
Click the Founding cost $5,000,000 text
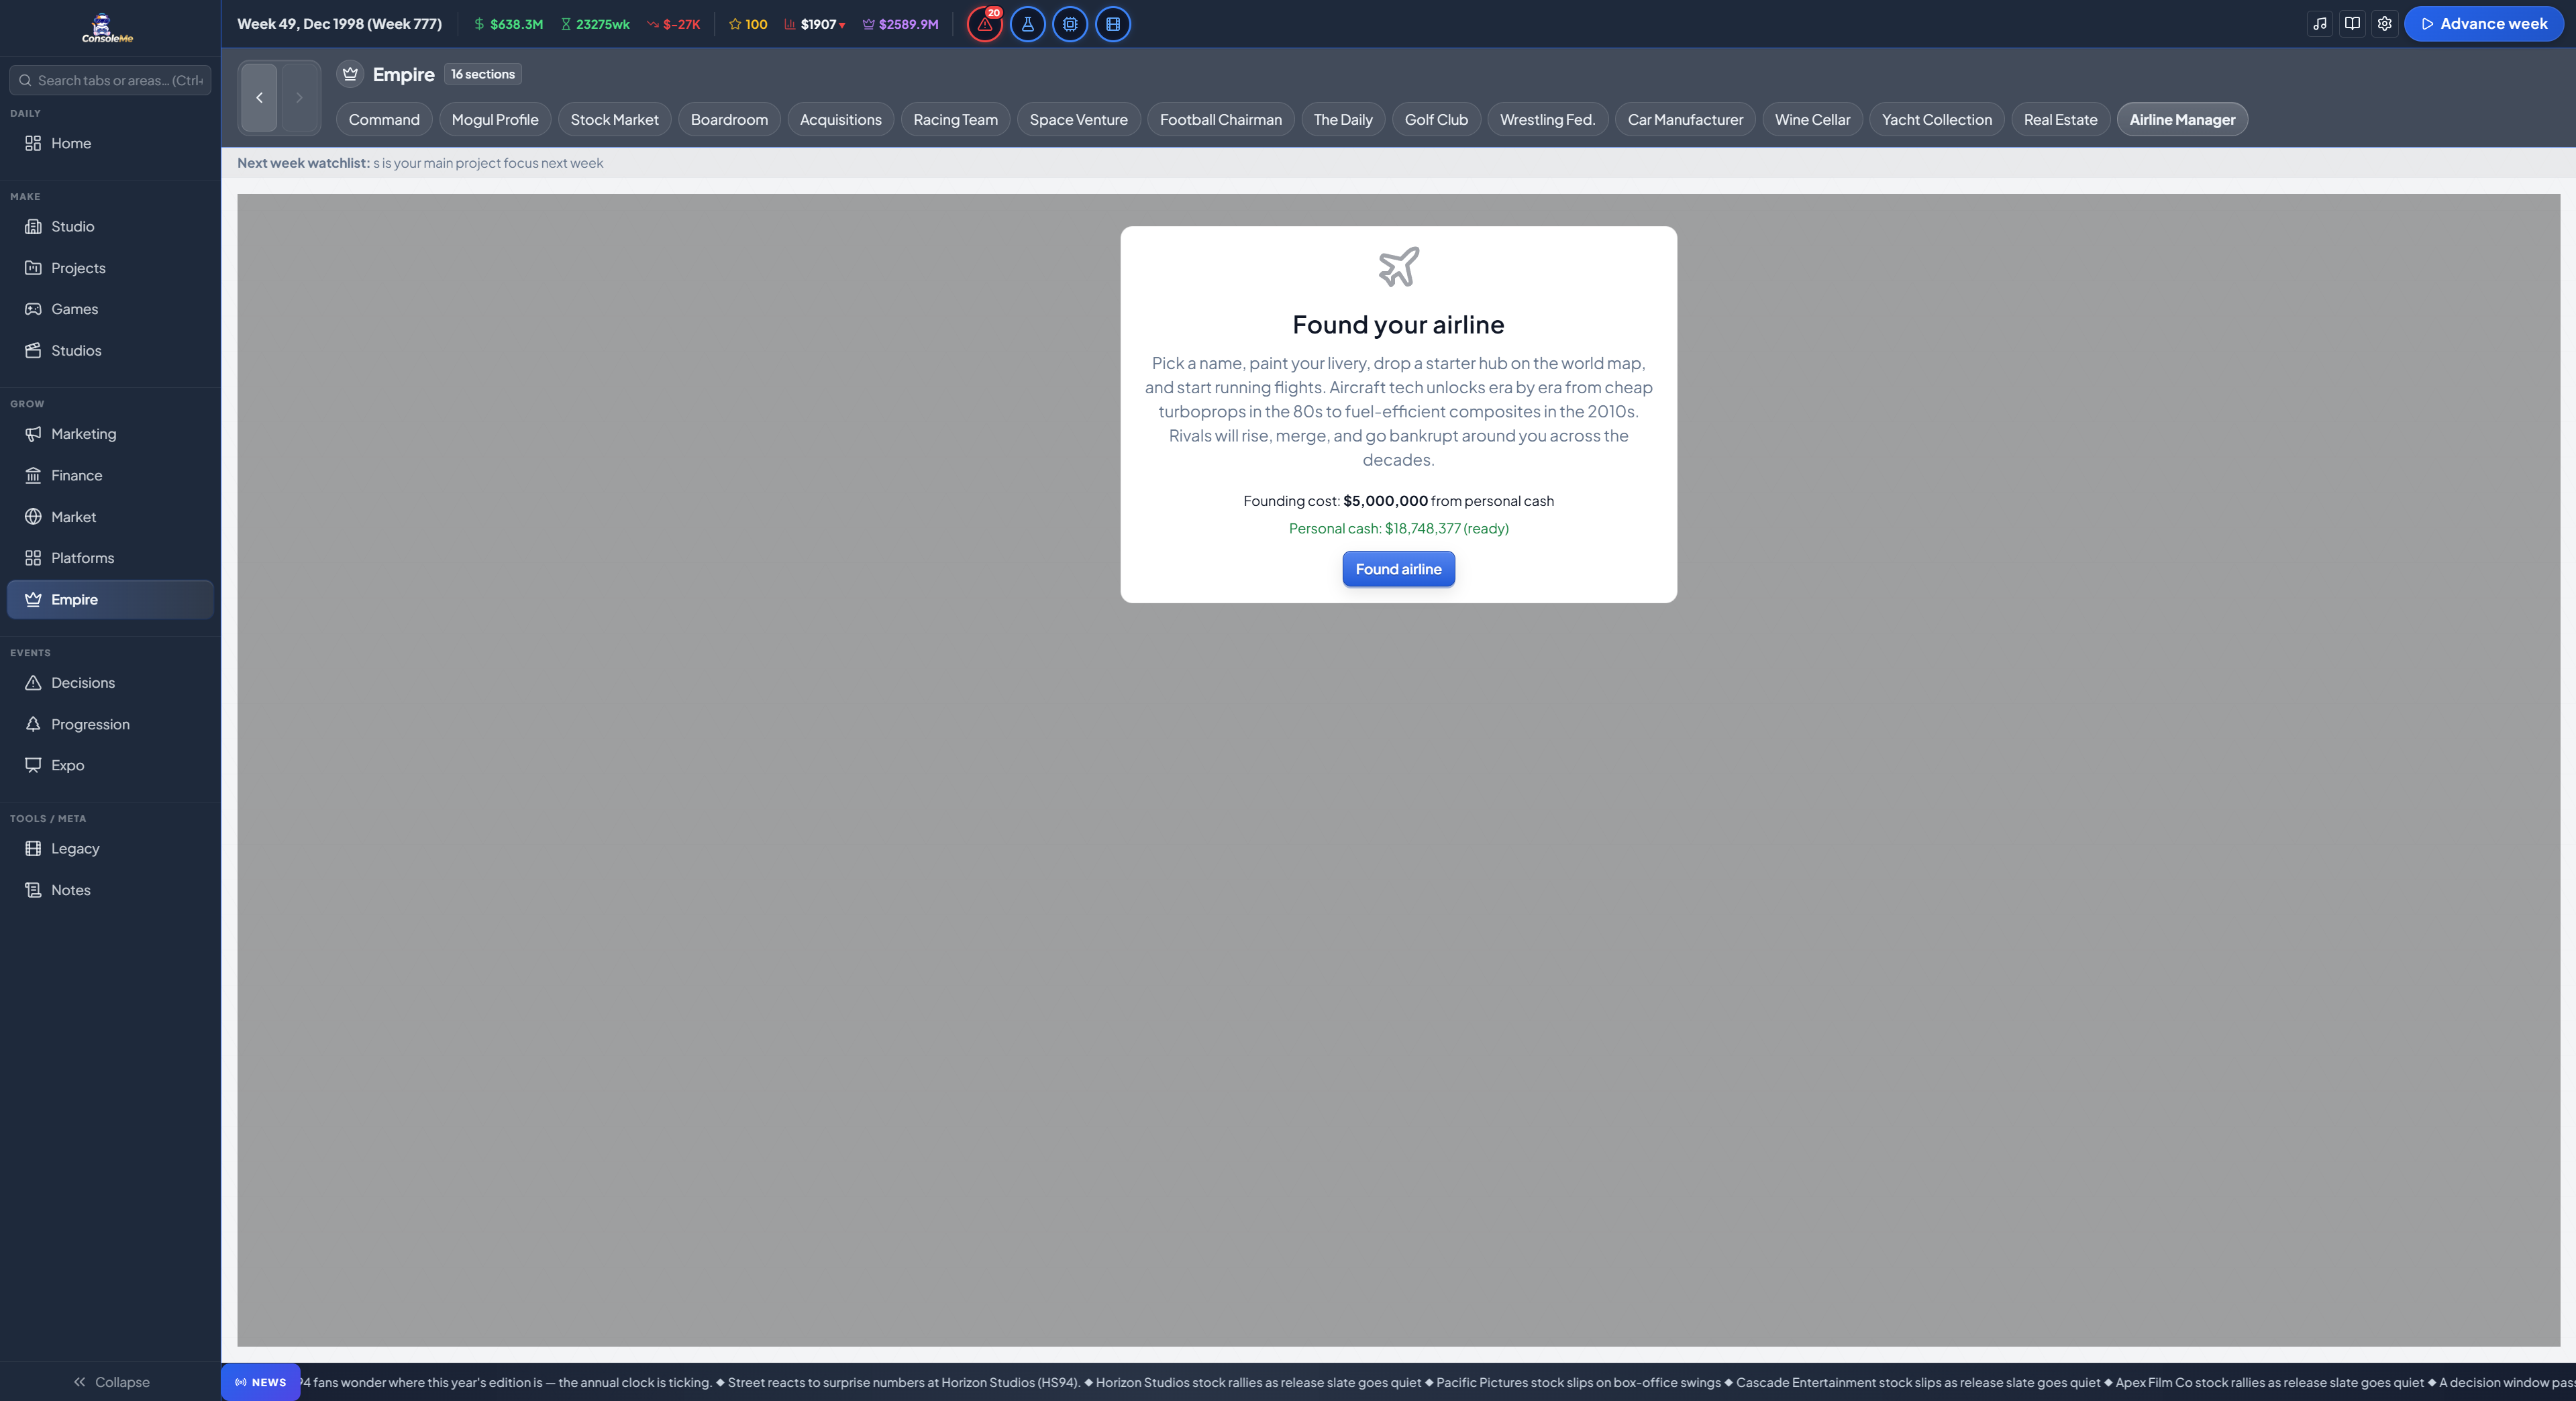coord(1398,501)
